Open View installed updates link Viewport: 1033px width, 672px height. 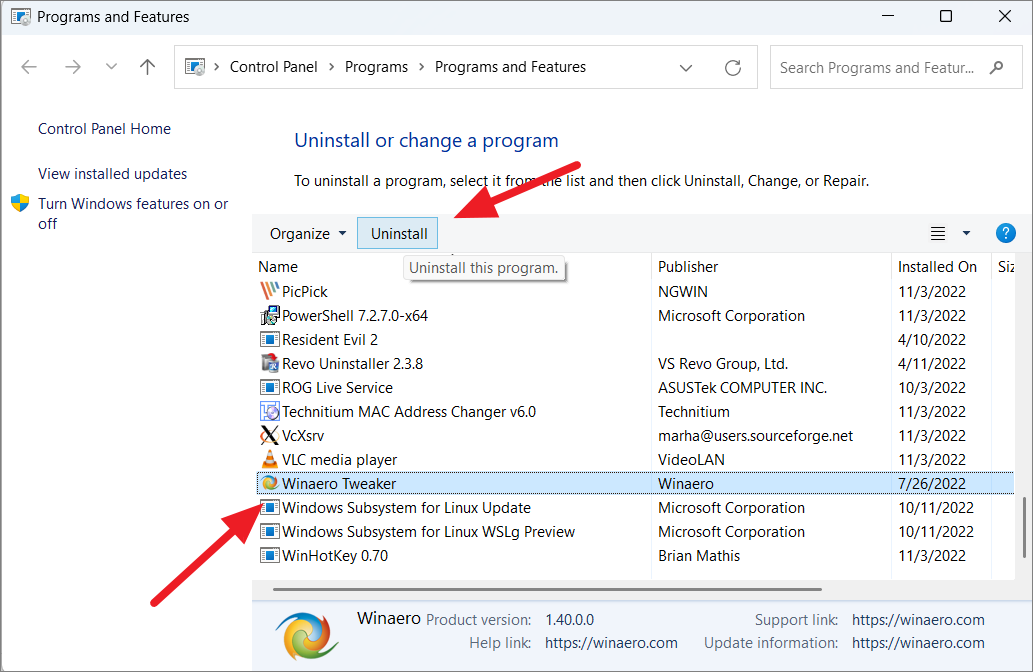pyautogui.click(x=113, y=174)
